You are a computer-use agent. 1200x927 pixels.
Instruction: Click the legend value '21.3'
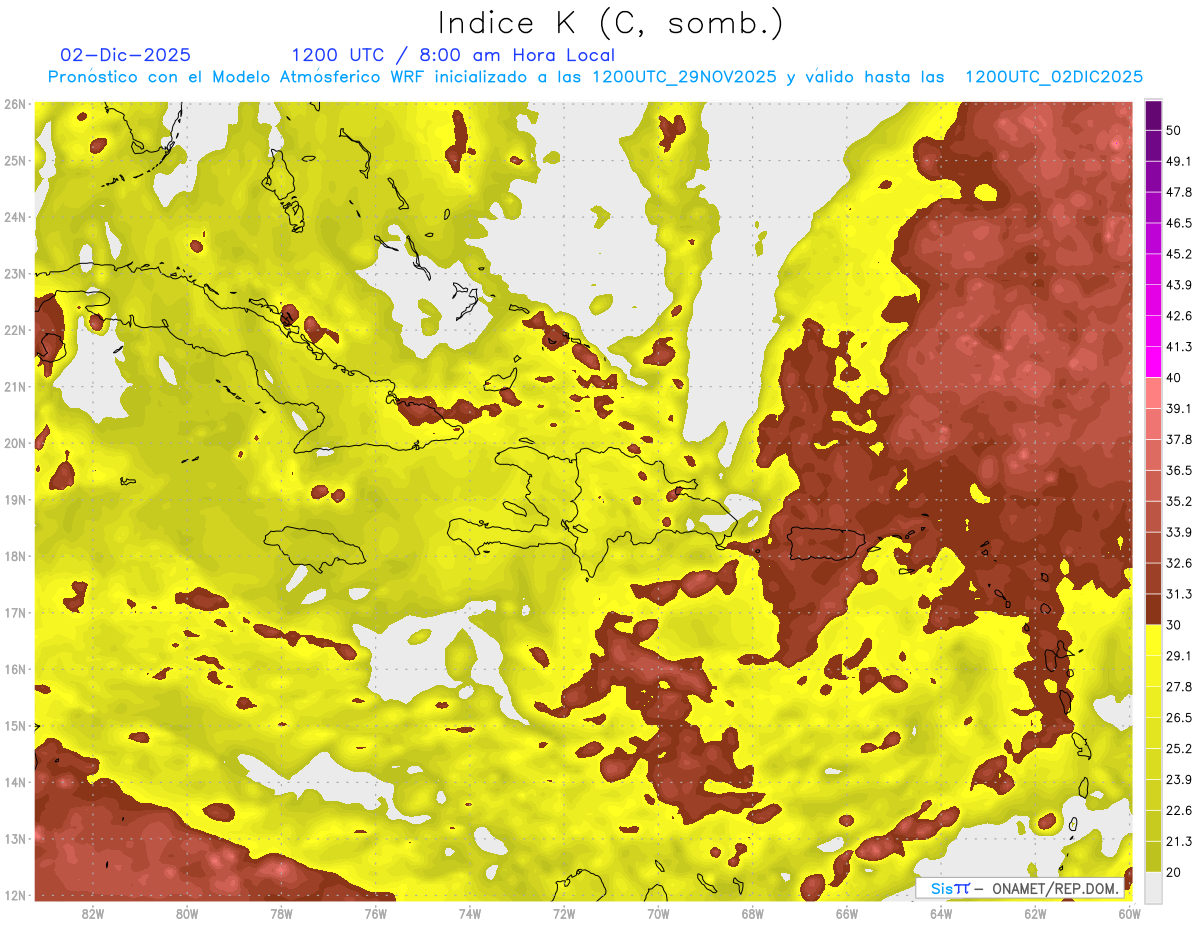1179,842
